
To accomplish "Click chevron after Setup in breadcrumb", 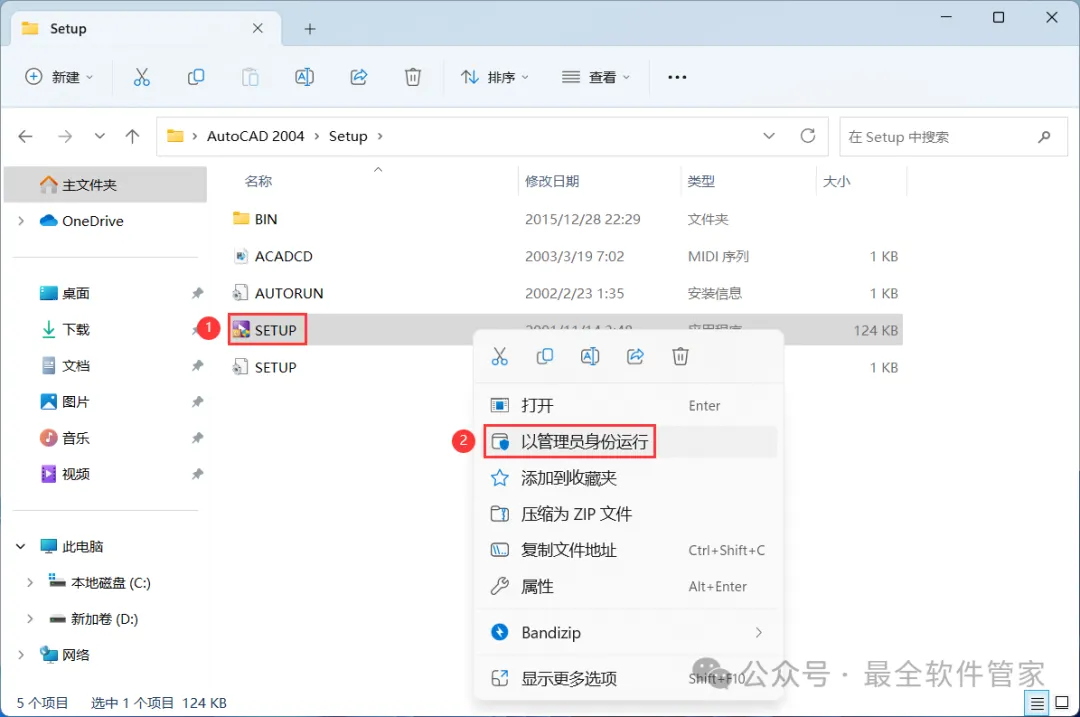I will (x=380, y=136).
